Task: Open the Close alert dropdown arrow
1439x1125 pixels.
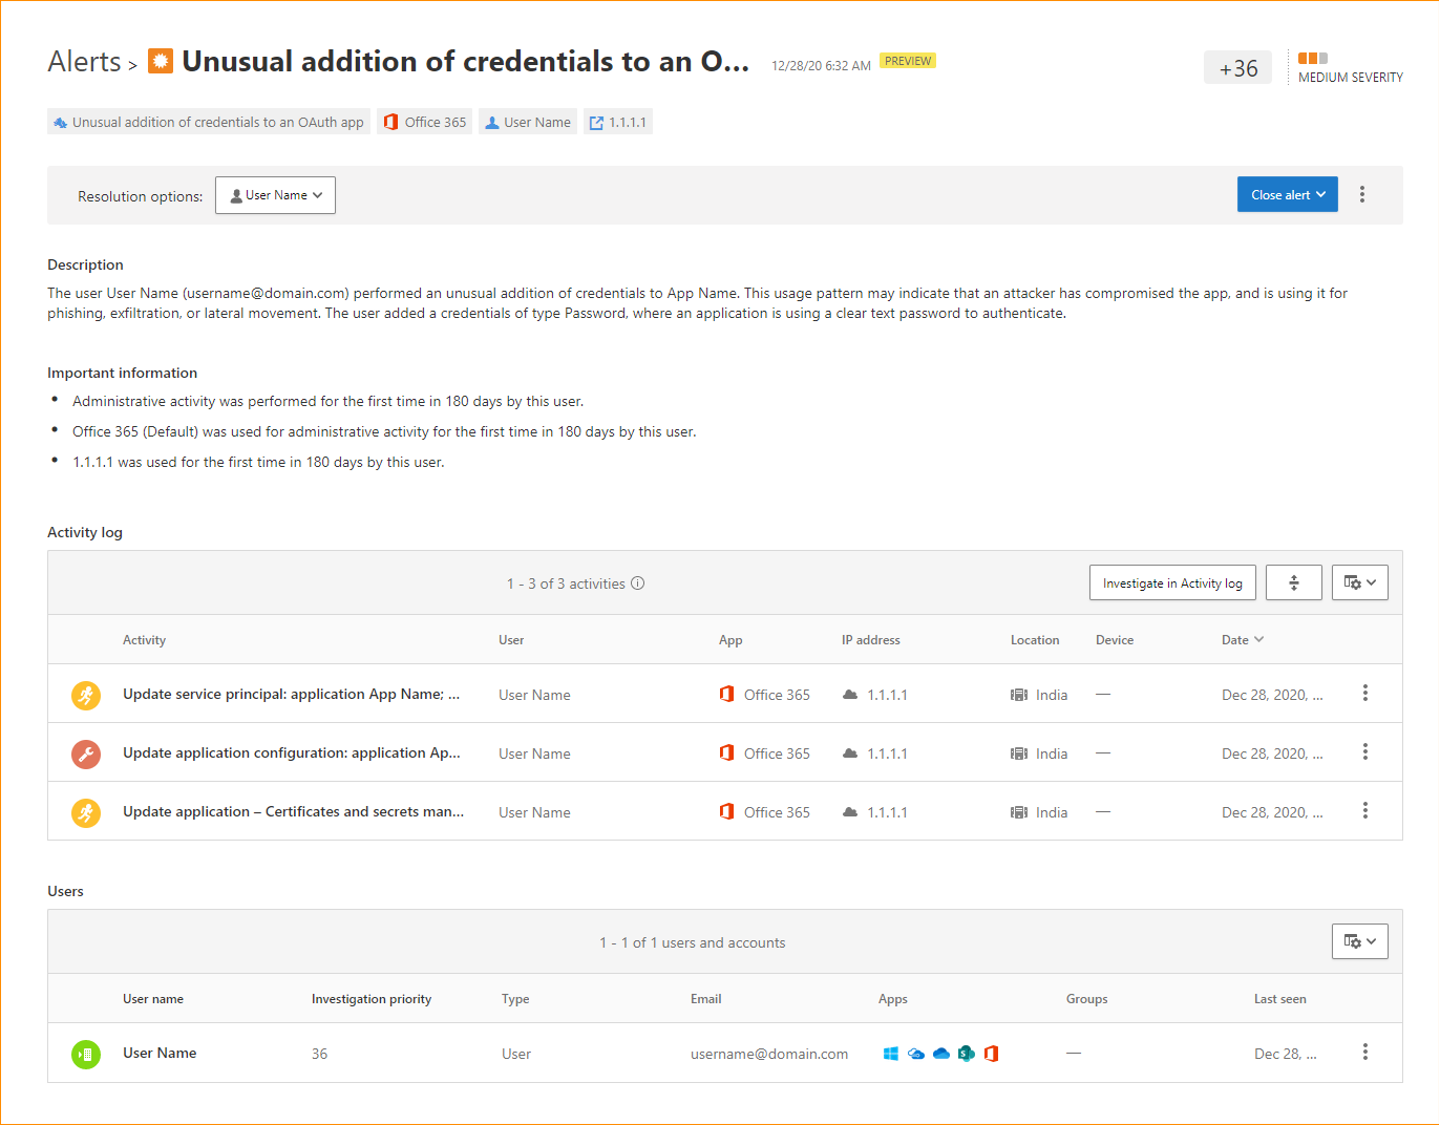Action: click(1322, 194)
